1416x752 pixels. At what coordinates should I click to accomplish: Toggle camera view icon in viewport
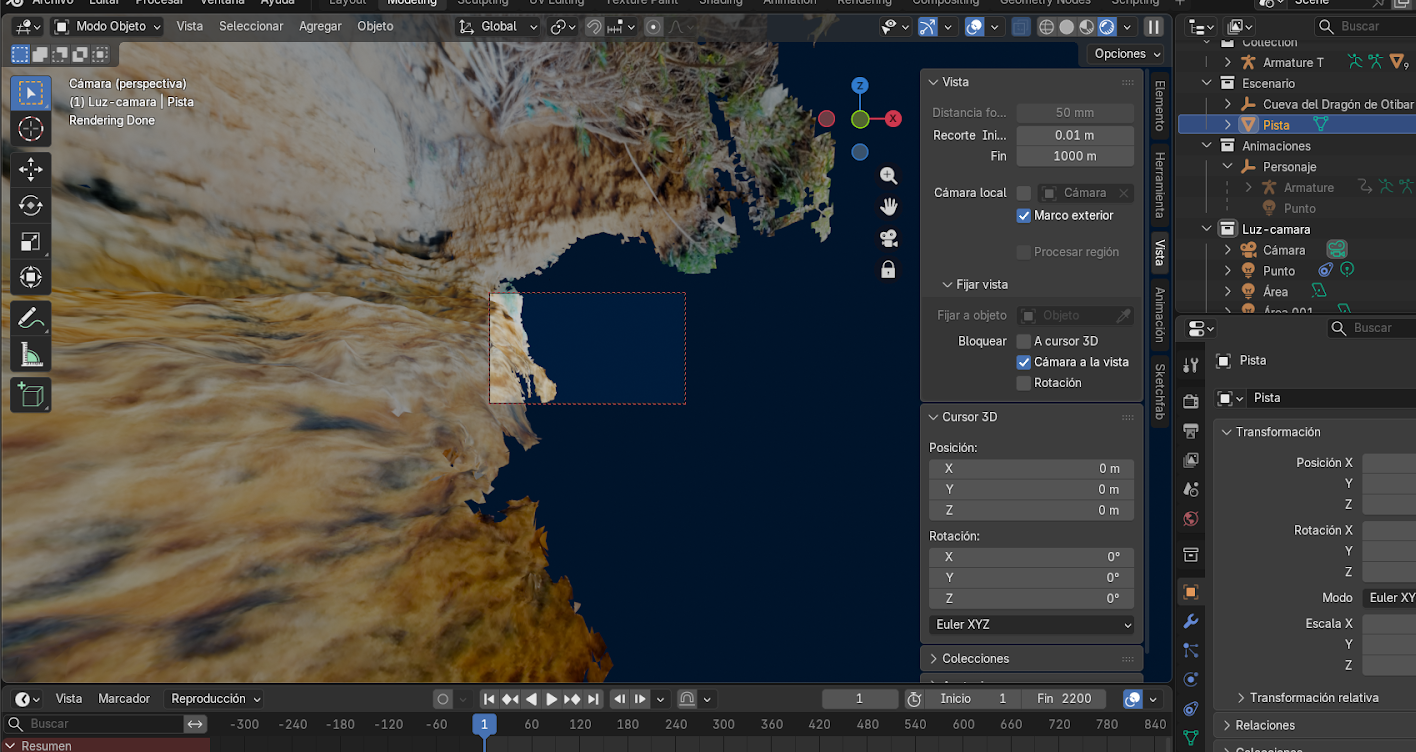tap(888, 238)
